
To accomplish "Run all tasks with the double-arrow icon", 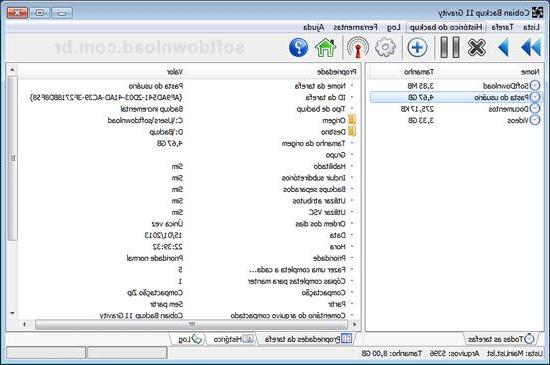I will pos(531,47).
